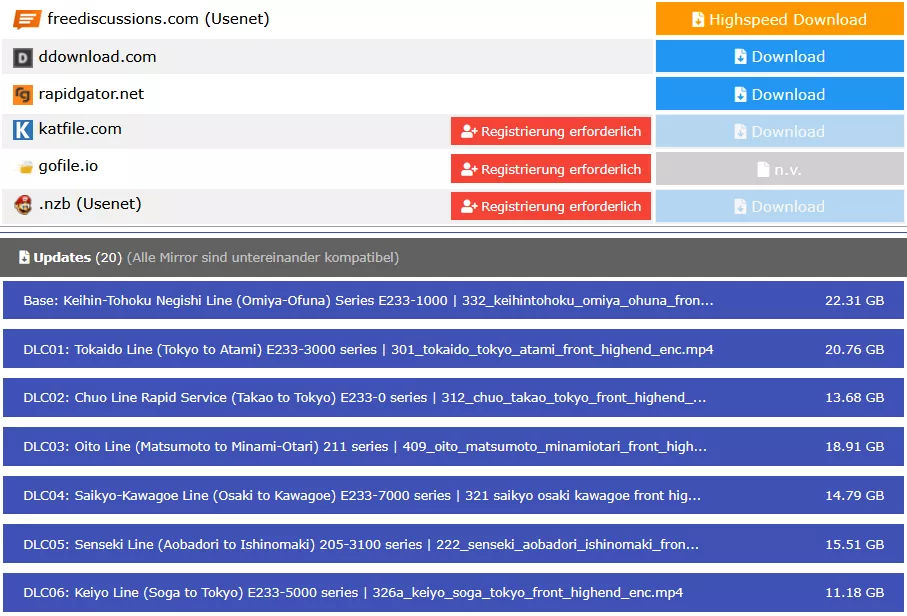Viewport: 907px width, 616px height.
Task: Click the ddownload.com D logo icon
Action: coord(23,58)
